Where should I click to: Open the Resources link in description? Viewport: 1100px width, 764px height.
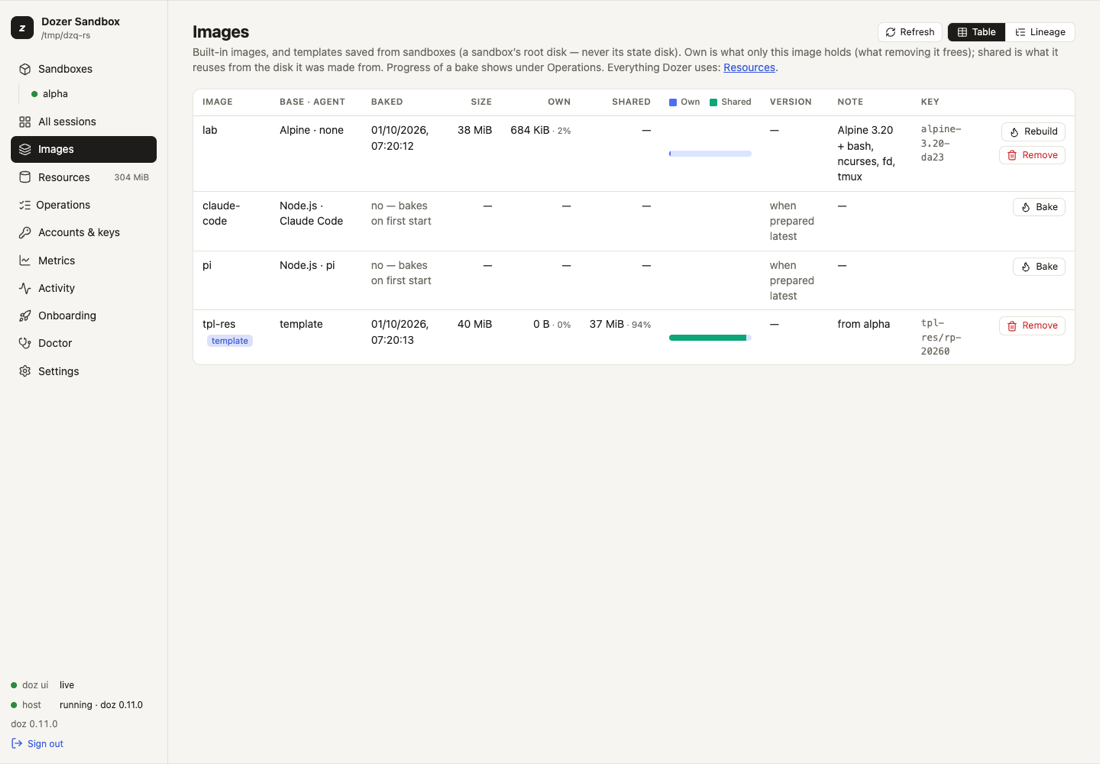tap(749, 67)
